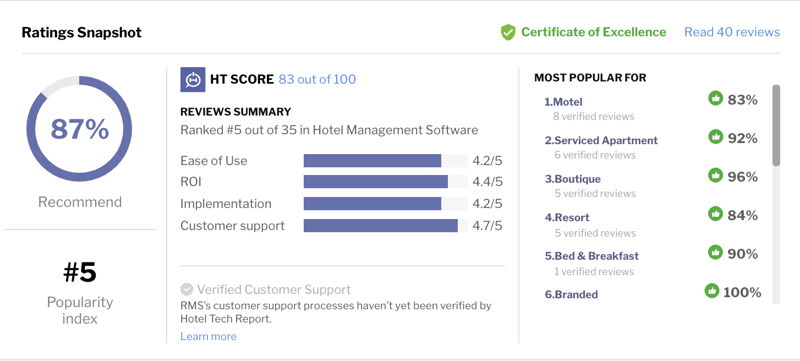Click the Customer support rating bar

[x=385, y=225]
